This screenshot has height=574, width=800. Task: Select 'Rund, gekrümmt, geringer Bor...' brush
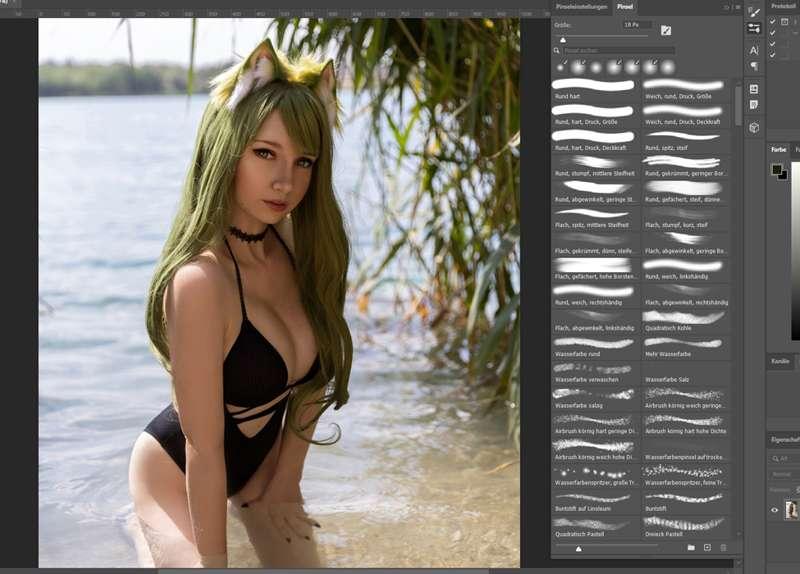(x=685, y=166)
